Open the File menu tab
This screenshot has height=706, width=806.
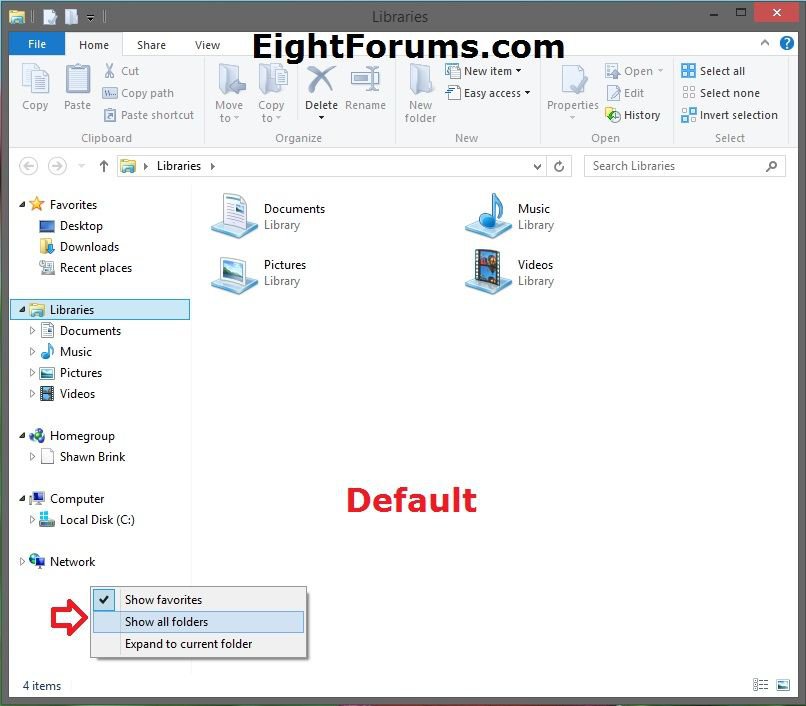pyautogui.click(x=37, y=45)
